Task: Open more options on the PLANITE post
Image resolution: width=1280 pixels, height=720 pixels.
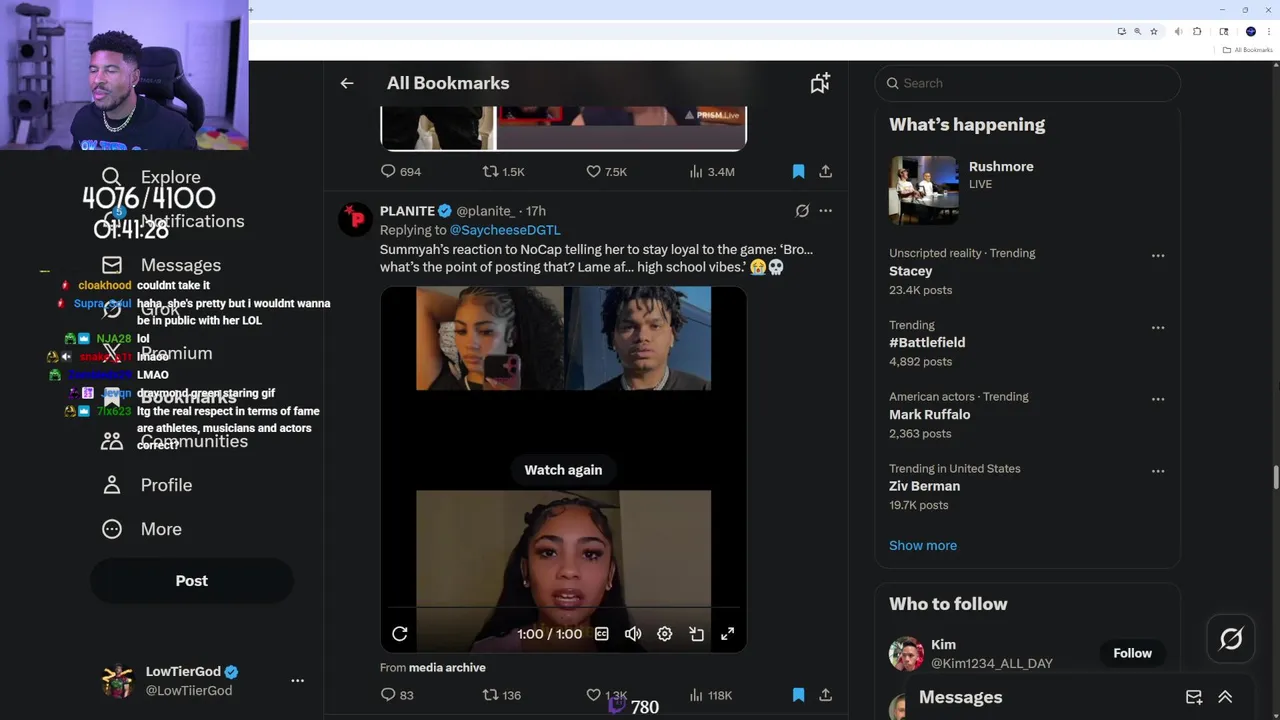Action: [825, 211]
